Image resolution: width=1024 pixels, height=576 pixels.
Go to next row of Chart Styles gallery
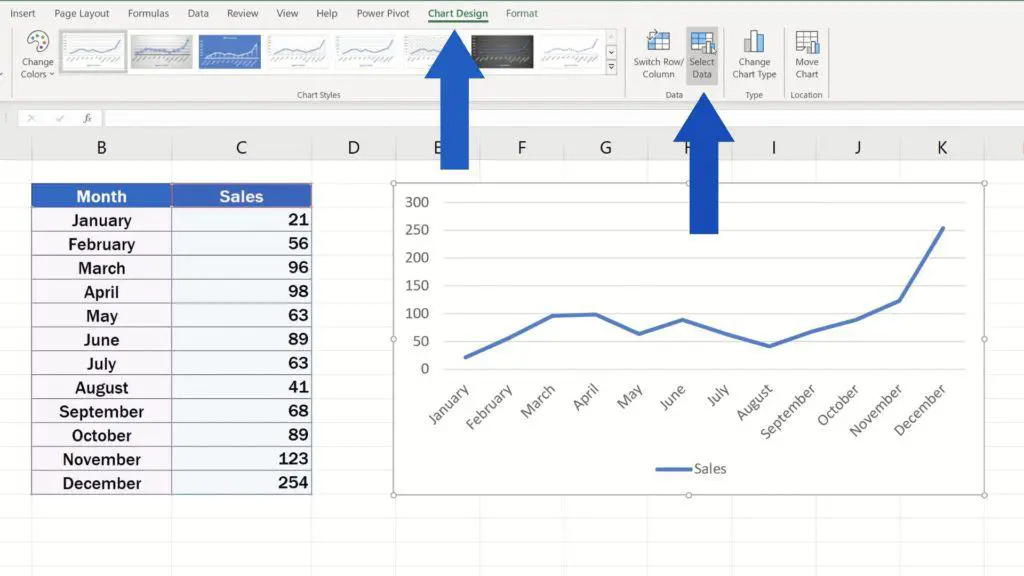611,52
